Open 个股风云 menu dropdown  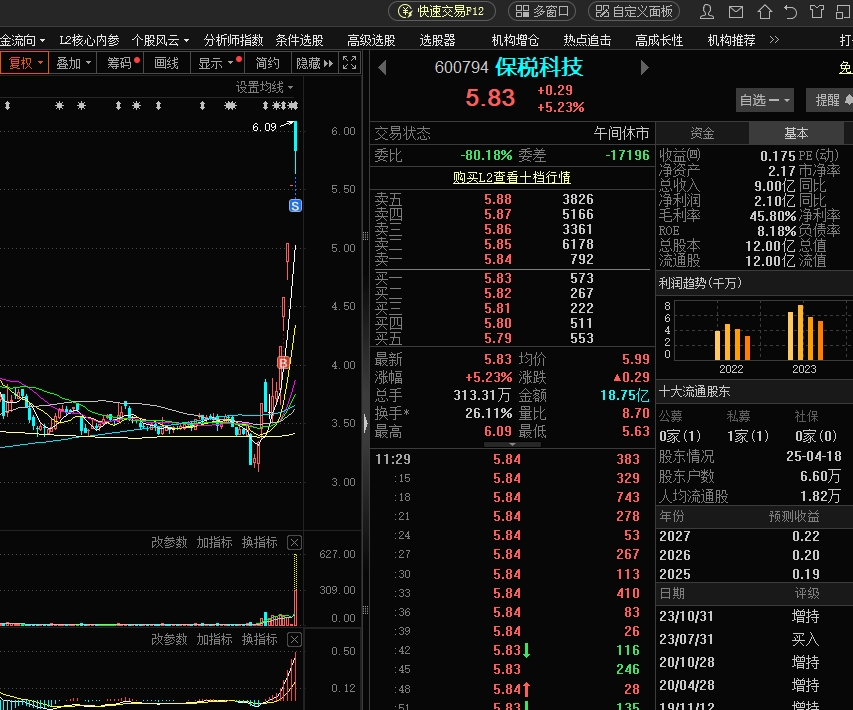click(x=160, y=40)
